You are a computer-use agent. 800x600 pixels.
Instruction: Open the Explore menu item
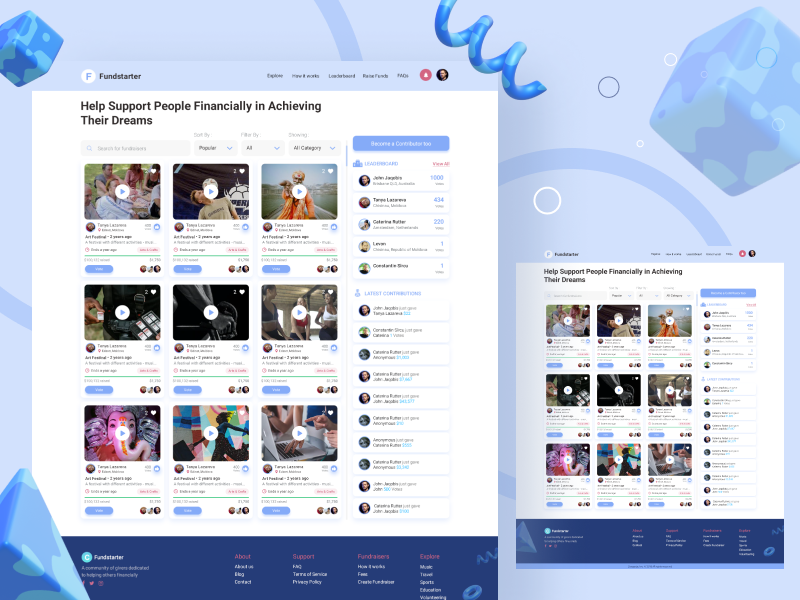point(275,75)
